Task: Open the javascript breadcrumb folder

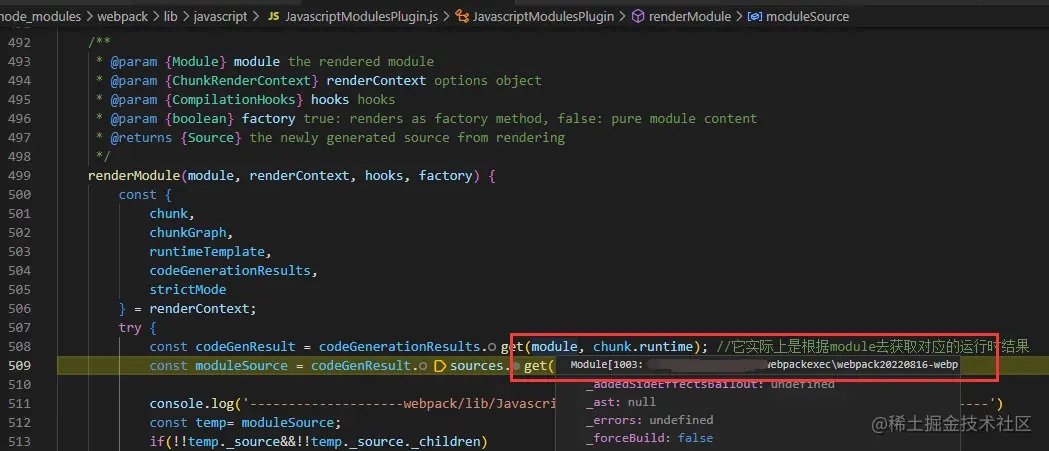Action: [x=220, y=16]
